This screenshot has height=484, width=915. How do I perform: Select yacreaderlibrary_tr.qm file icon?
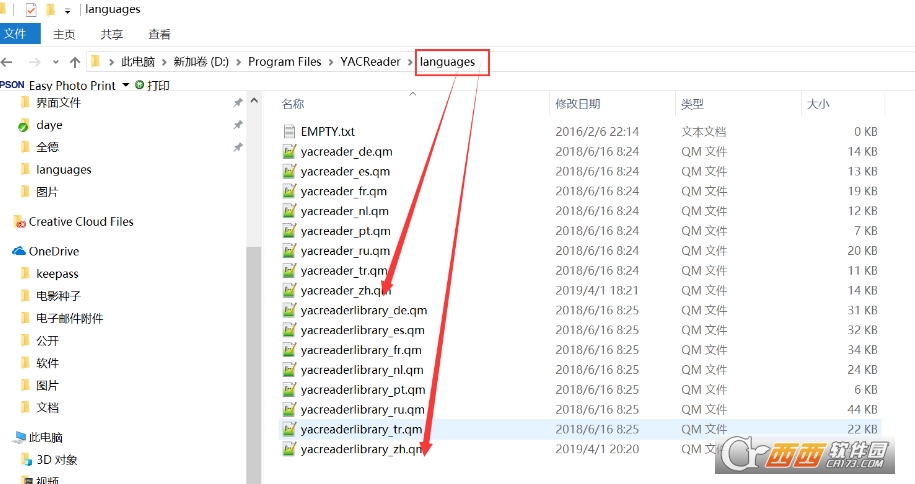(289, 429)
